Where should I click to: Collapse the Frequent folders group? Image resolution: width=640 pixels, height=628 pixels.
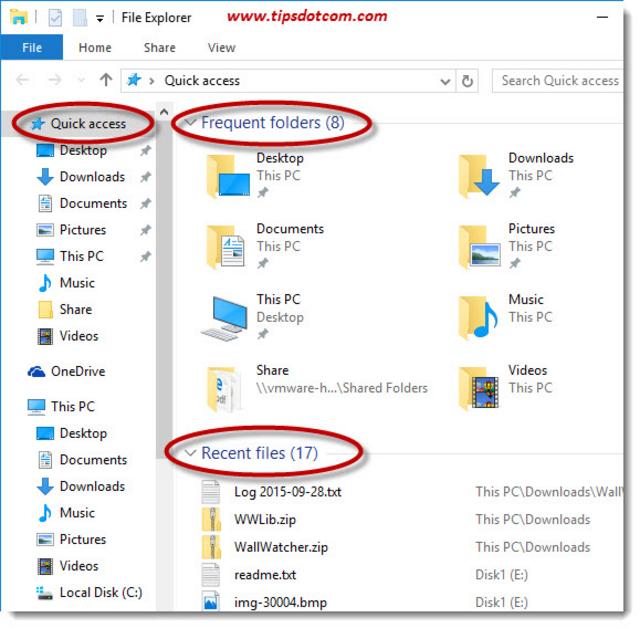[x=190, y=122]
